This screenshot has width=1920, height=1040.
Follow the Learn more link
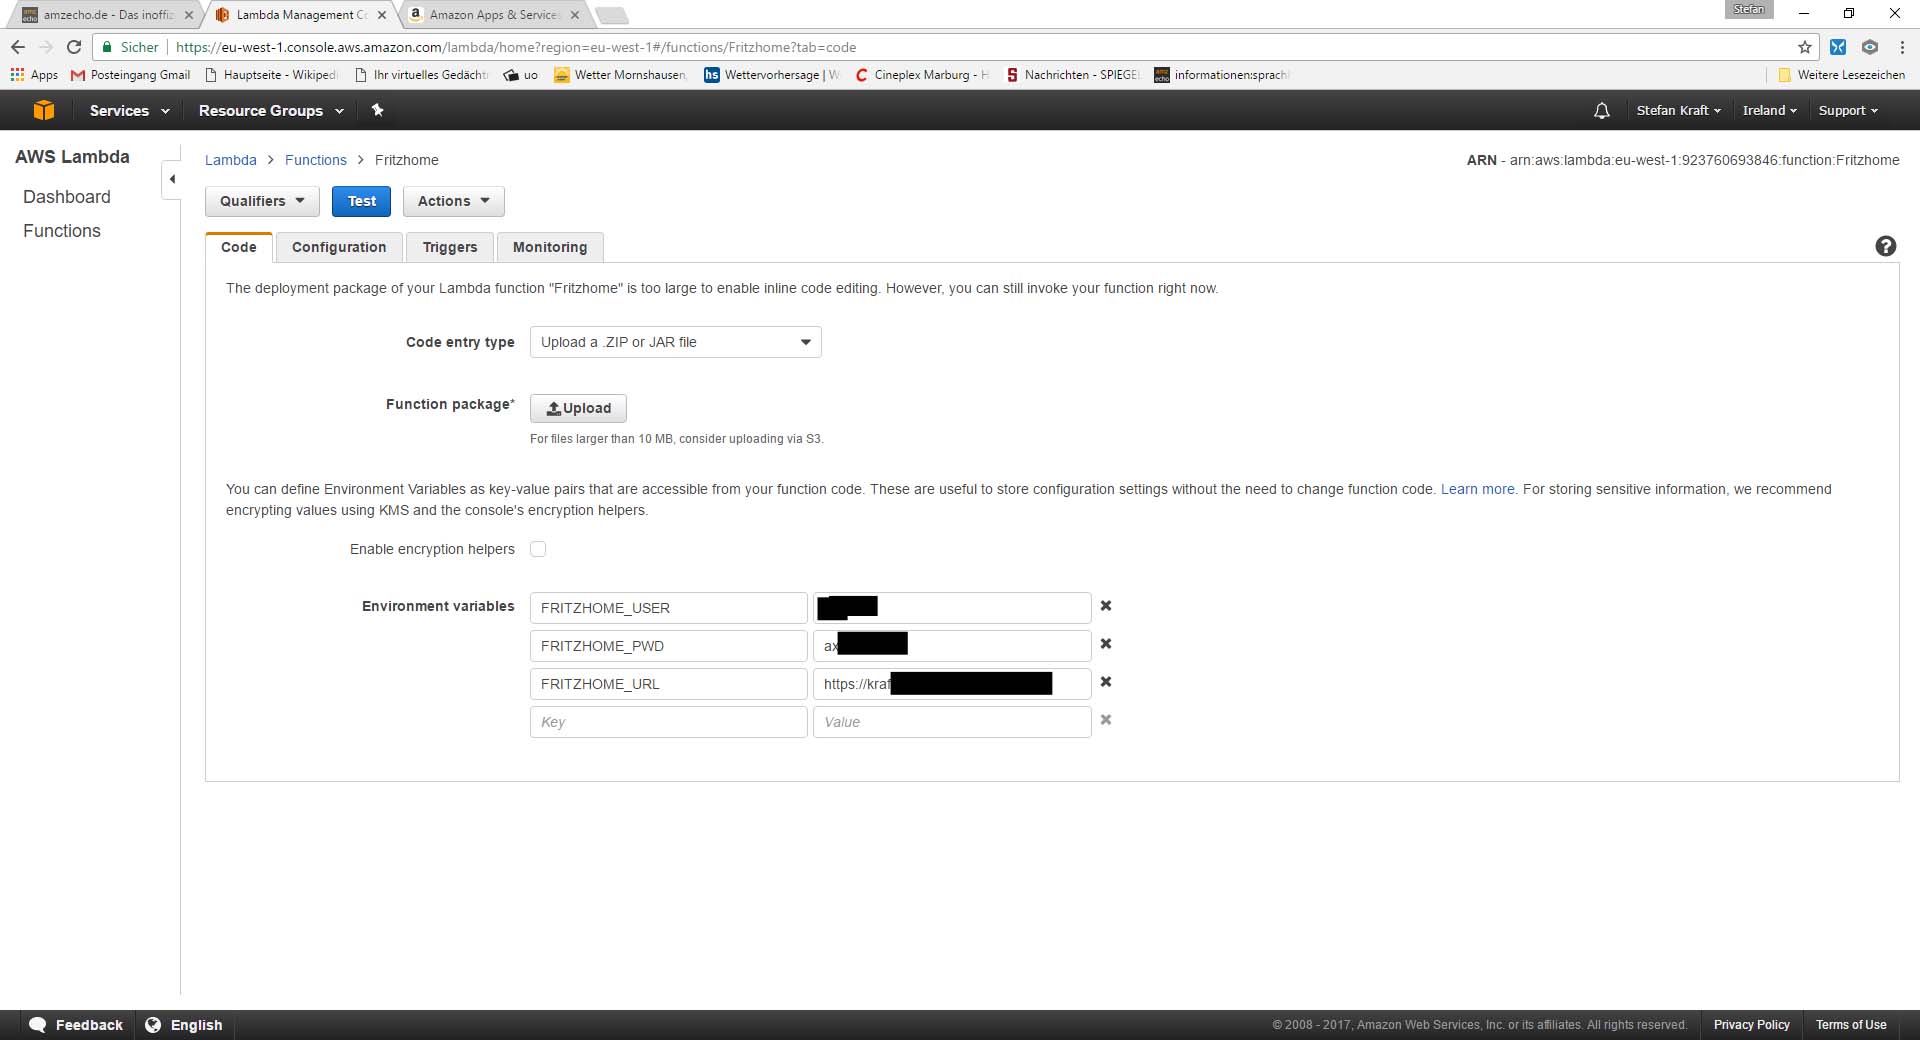[x=1478, y=489]
